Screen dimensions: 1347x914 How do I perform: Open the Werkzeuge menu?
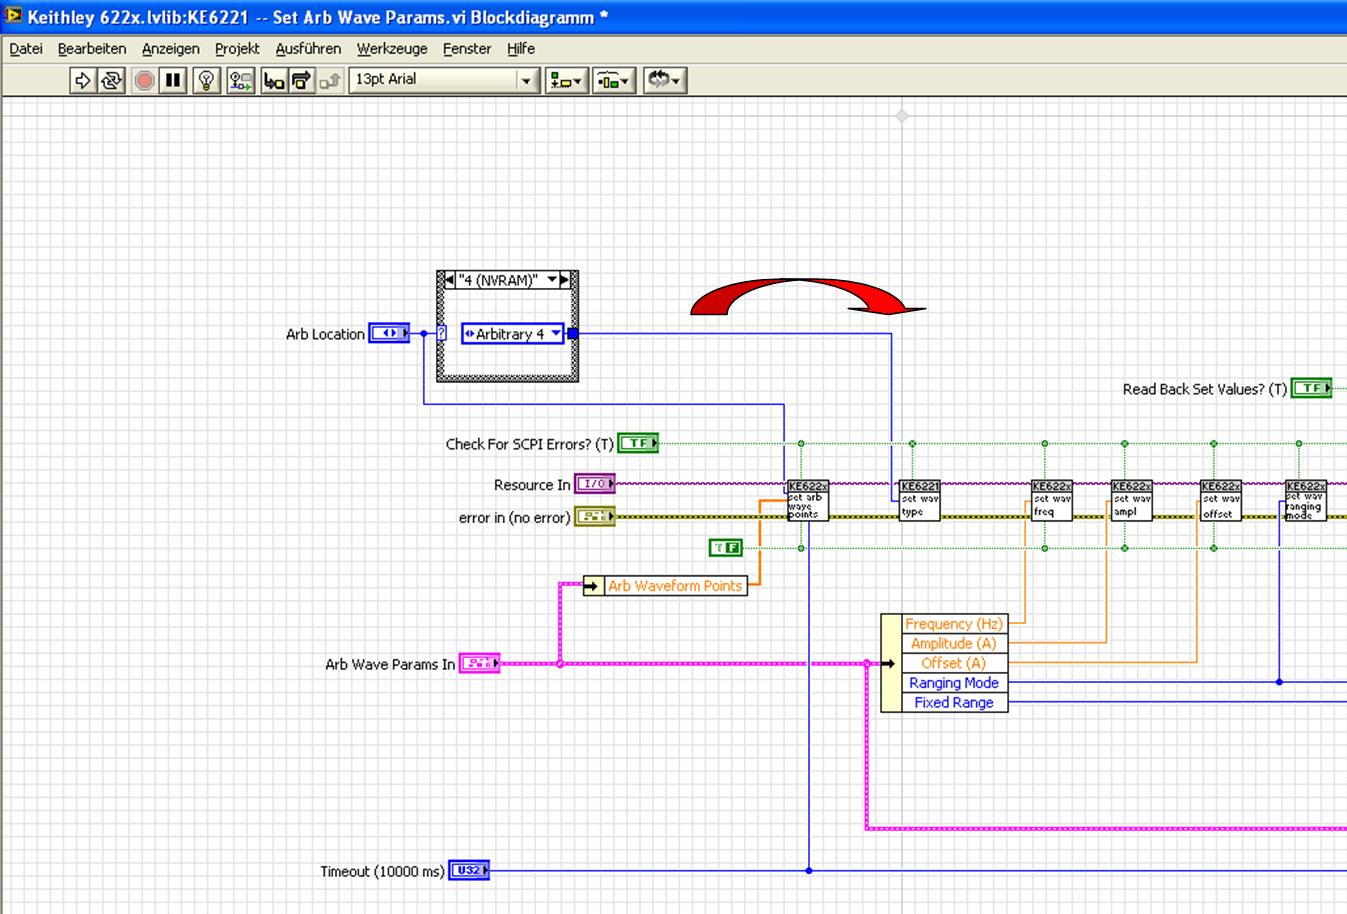pos(391,48)
